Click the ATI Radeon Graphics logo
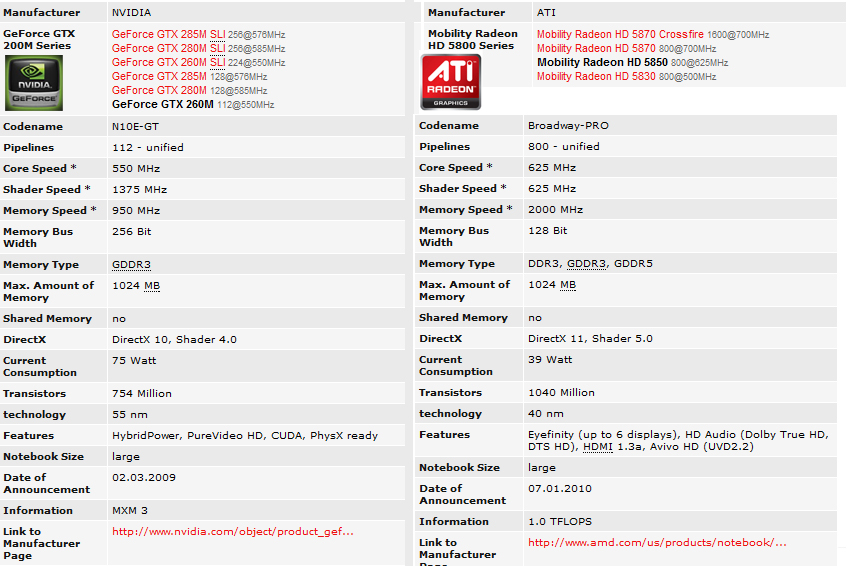 click(451, 82)
